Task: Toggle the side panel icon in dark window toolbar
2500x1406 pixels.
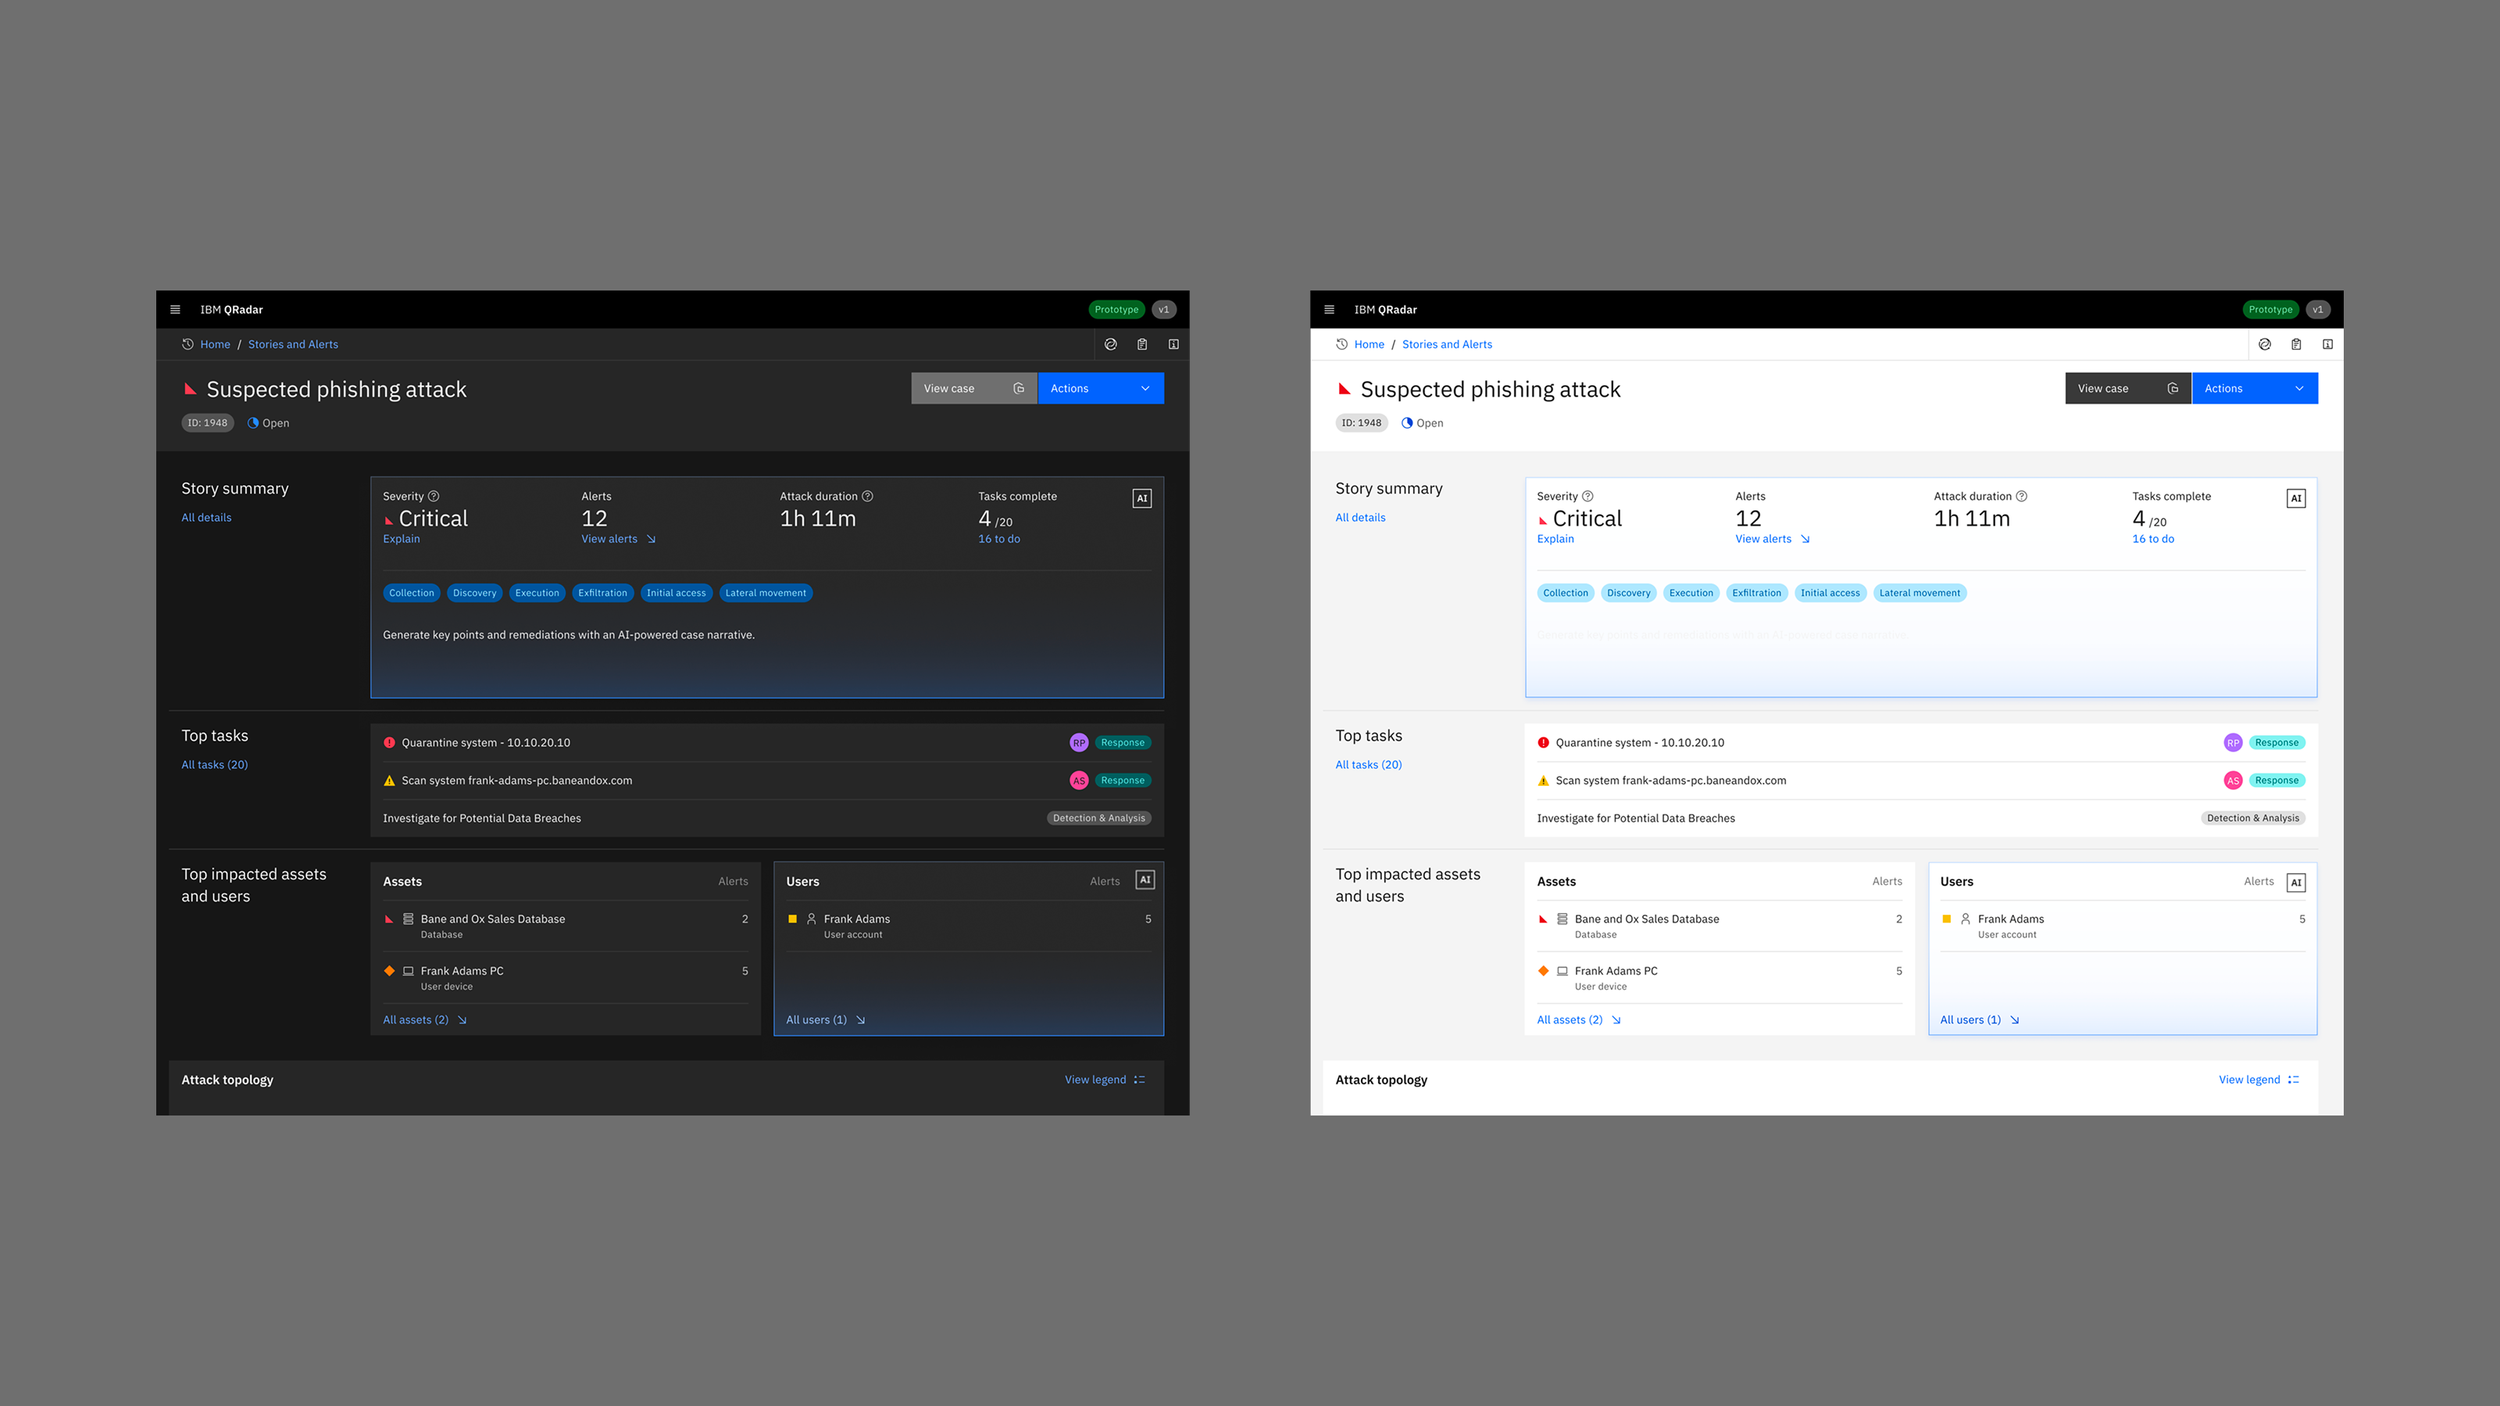Action: click(x=1174, y=344)
